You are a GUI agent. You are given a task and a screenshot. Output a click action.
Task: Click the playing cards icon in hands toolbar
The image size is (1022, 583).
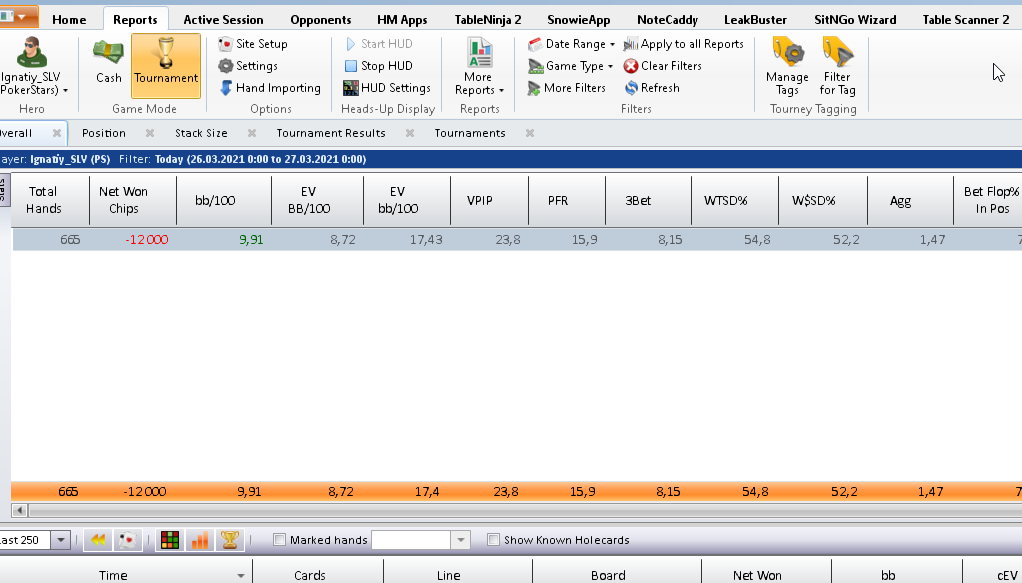tap(128, 540)
